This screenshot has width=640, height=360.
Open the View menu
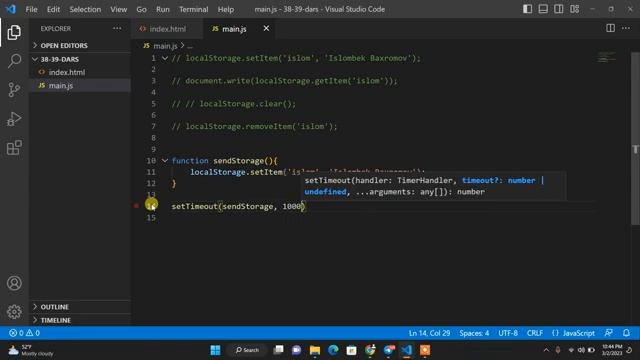pyautogui.click(x=118, y=9)
